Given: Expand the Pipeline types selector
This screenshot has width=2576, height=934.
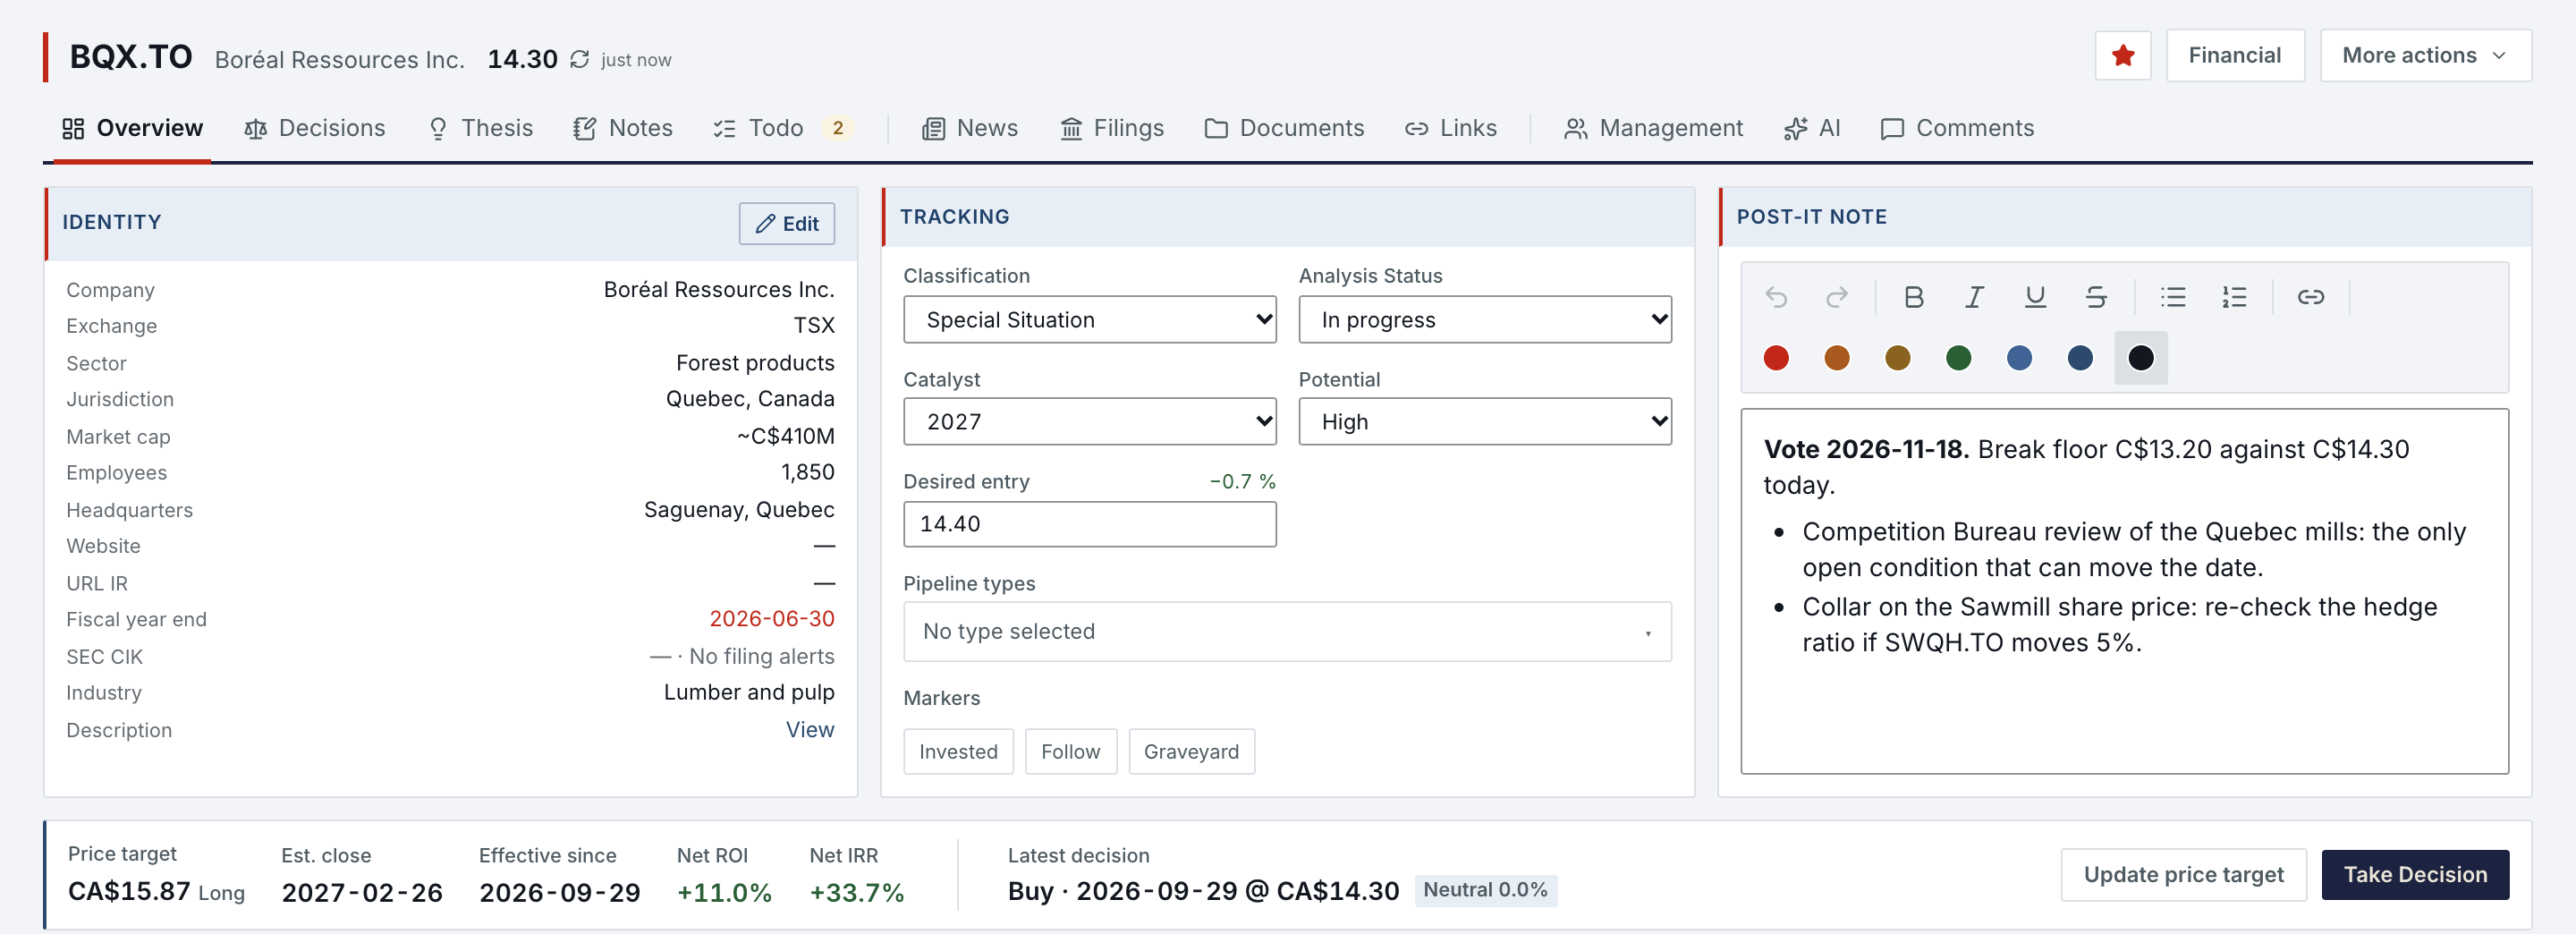Looking at the screenshot, I should [x=1287, y=631].
